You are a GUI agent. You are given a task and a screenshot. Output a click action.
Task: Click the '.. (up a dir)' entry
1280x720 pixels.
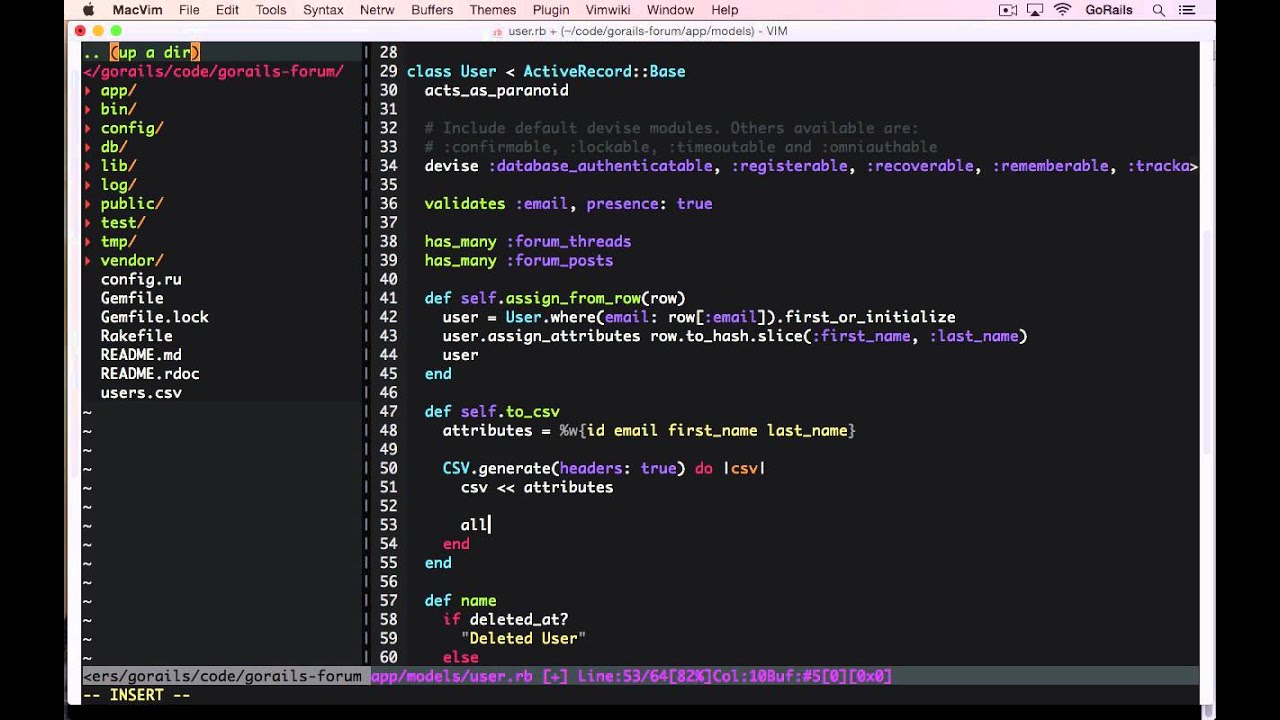click(142, 52)
